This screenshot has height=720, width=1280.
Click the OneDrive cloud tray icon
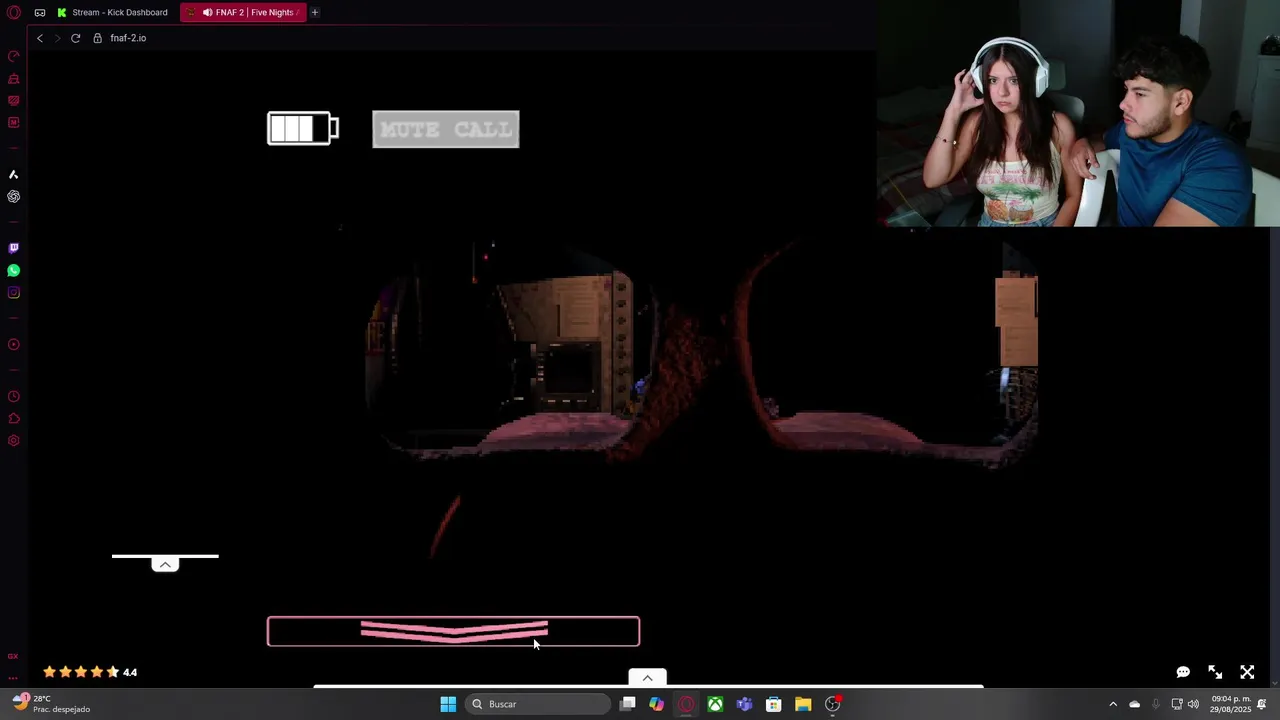pos(1134,704)
